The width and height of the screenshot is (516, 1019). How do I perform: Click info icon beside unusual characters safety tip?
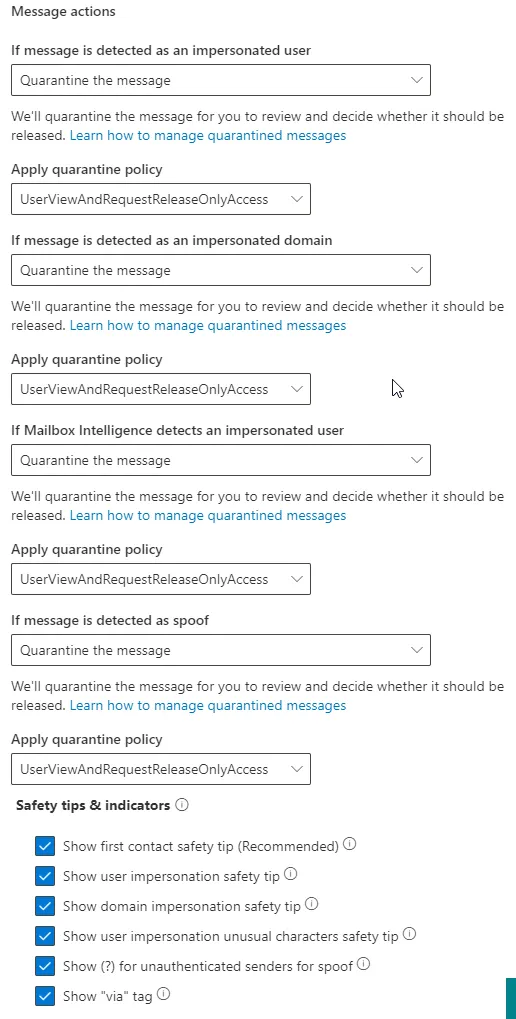[409, 934]
